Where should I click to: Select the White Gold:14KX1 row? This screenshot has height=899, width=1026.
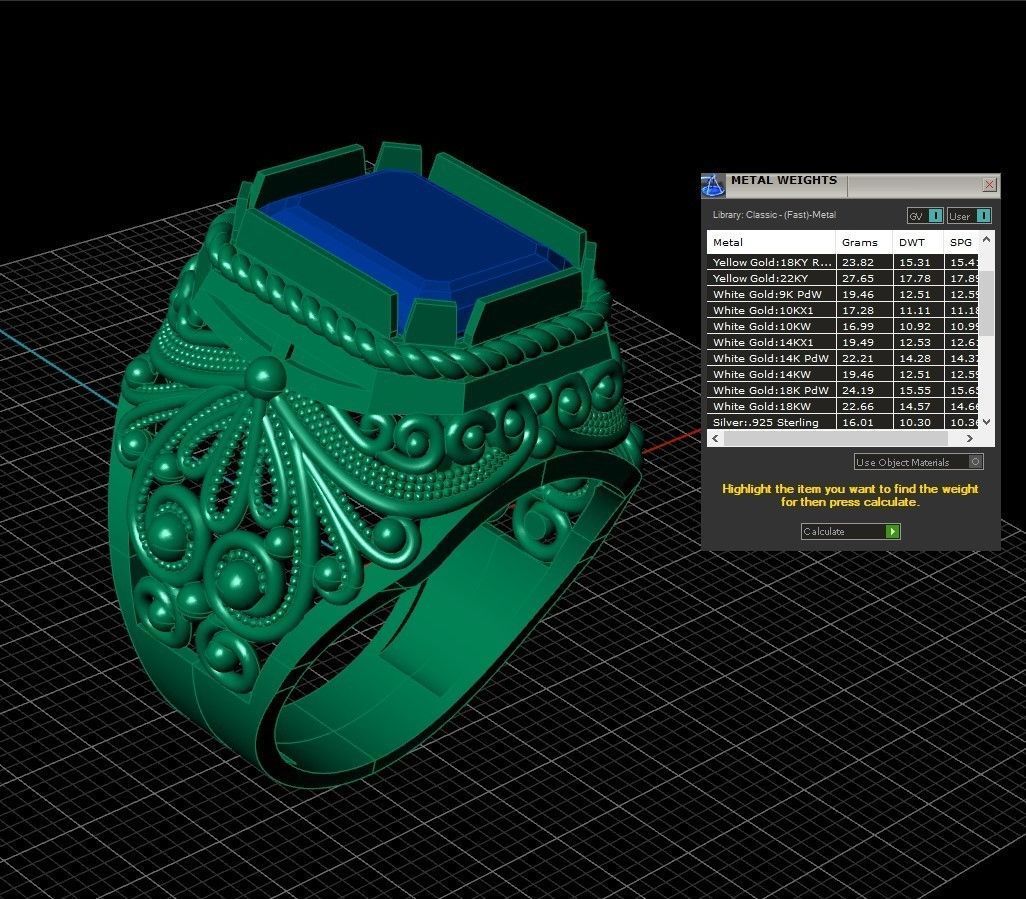[843, 342]
